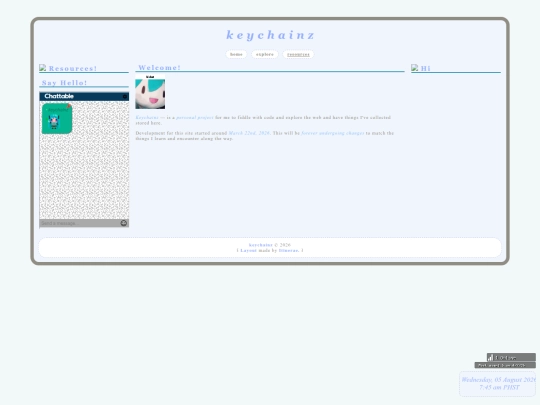Click the "Hi" right sidebar heading
This screenshot has width=540, height=405.
point(426,68)
